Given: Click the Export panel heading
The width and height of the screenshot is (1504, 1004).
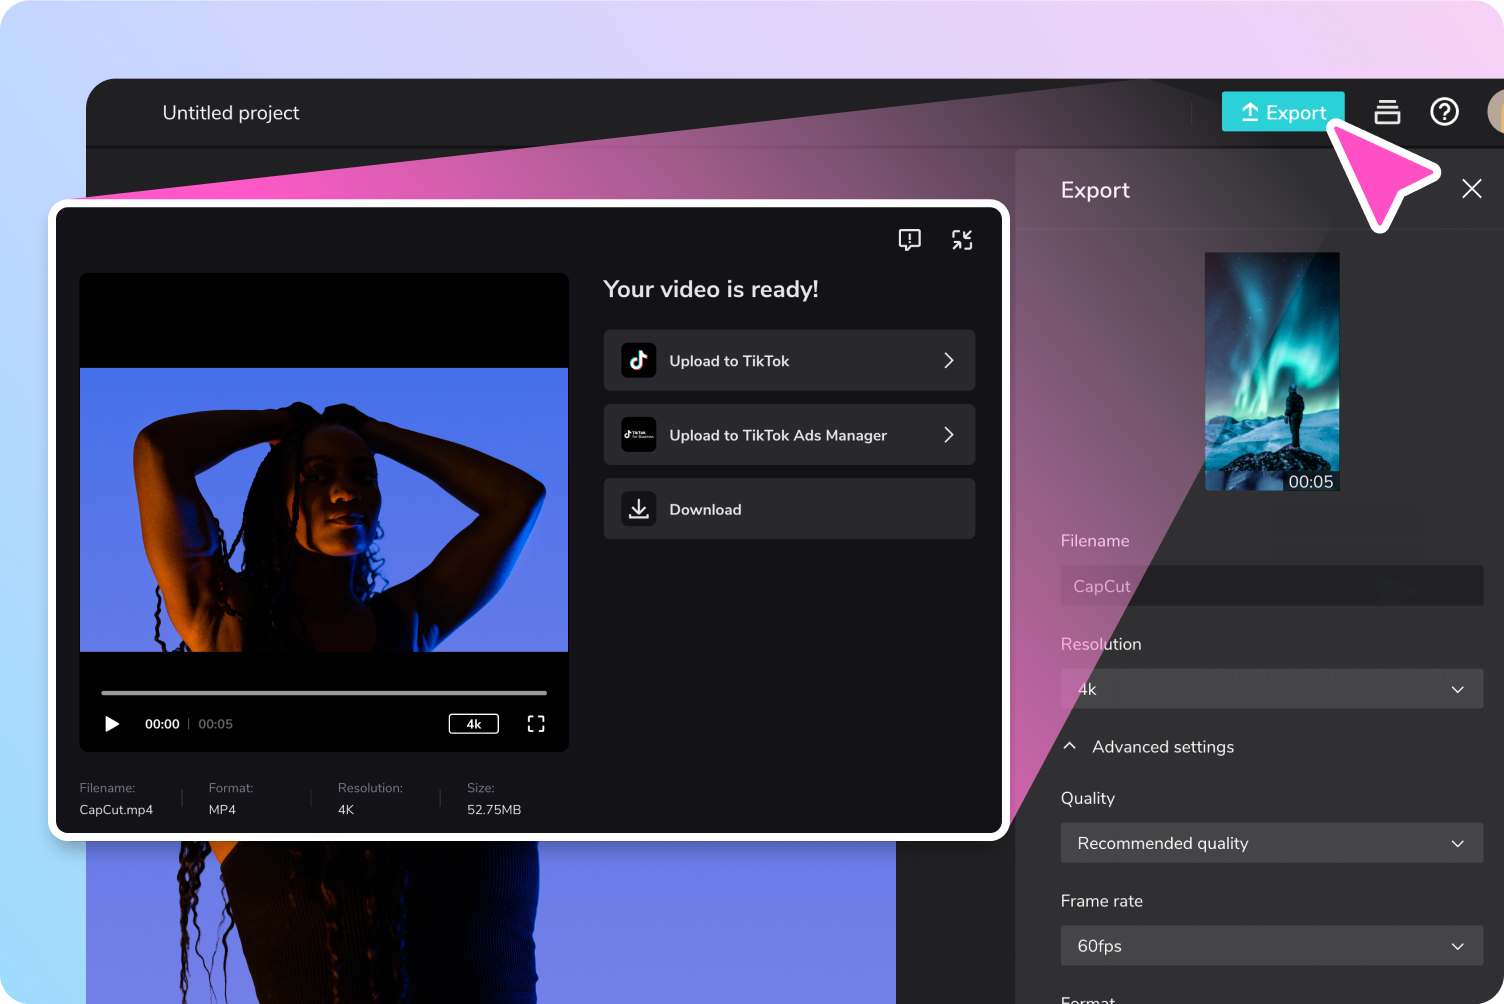Looking at the screenshot, I should (x=1095, y=190).
